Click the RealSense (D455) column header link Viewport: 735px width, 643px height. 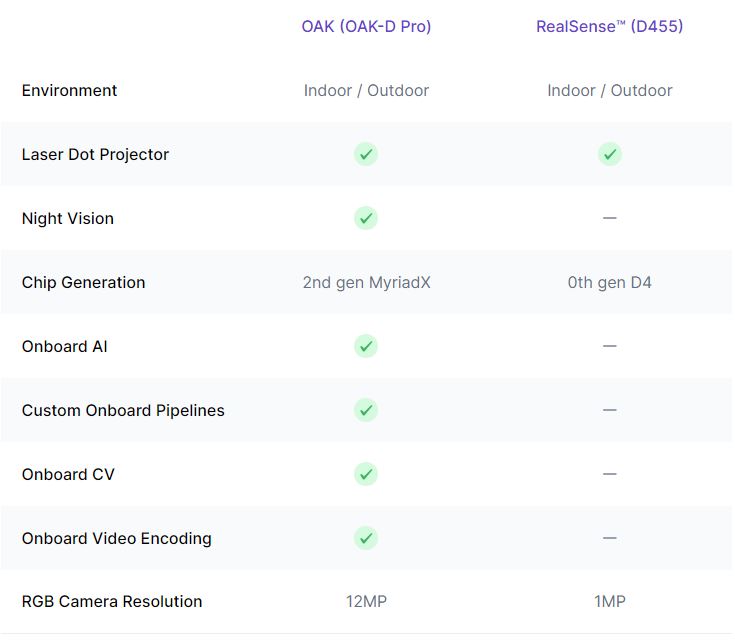[609, 27]
